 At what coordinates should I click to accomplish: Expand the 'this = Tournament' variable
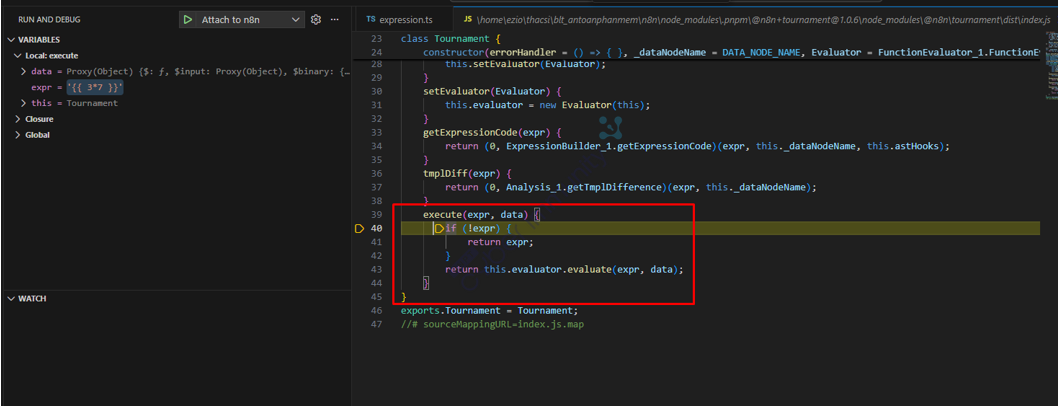point(24,103)
